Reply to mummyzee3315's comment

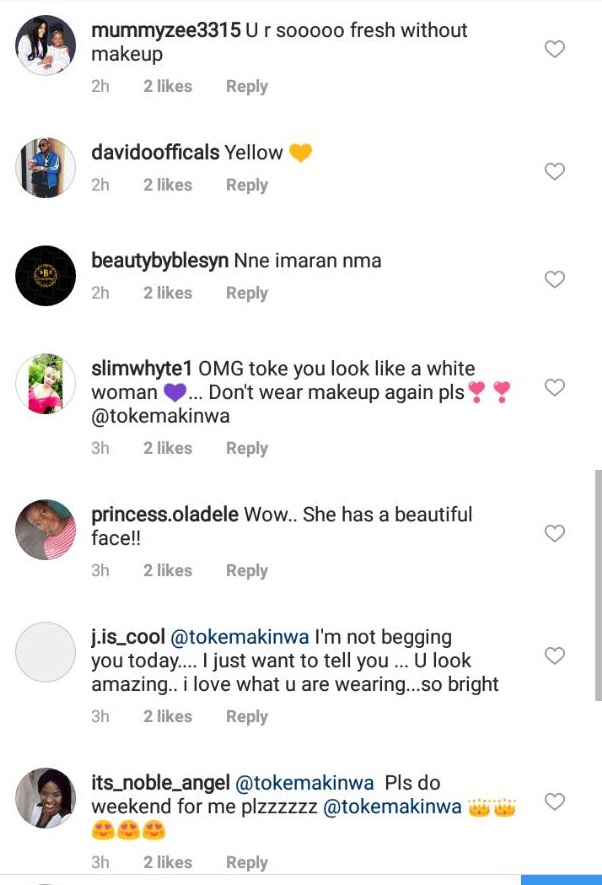pyautogui.click(x=246, y=87)
